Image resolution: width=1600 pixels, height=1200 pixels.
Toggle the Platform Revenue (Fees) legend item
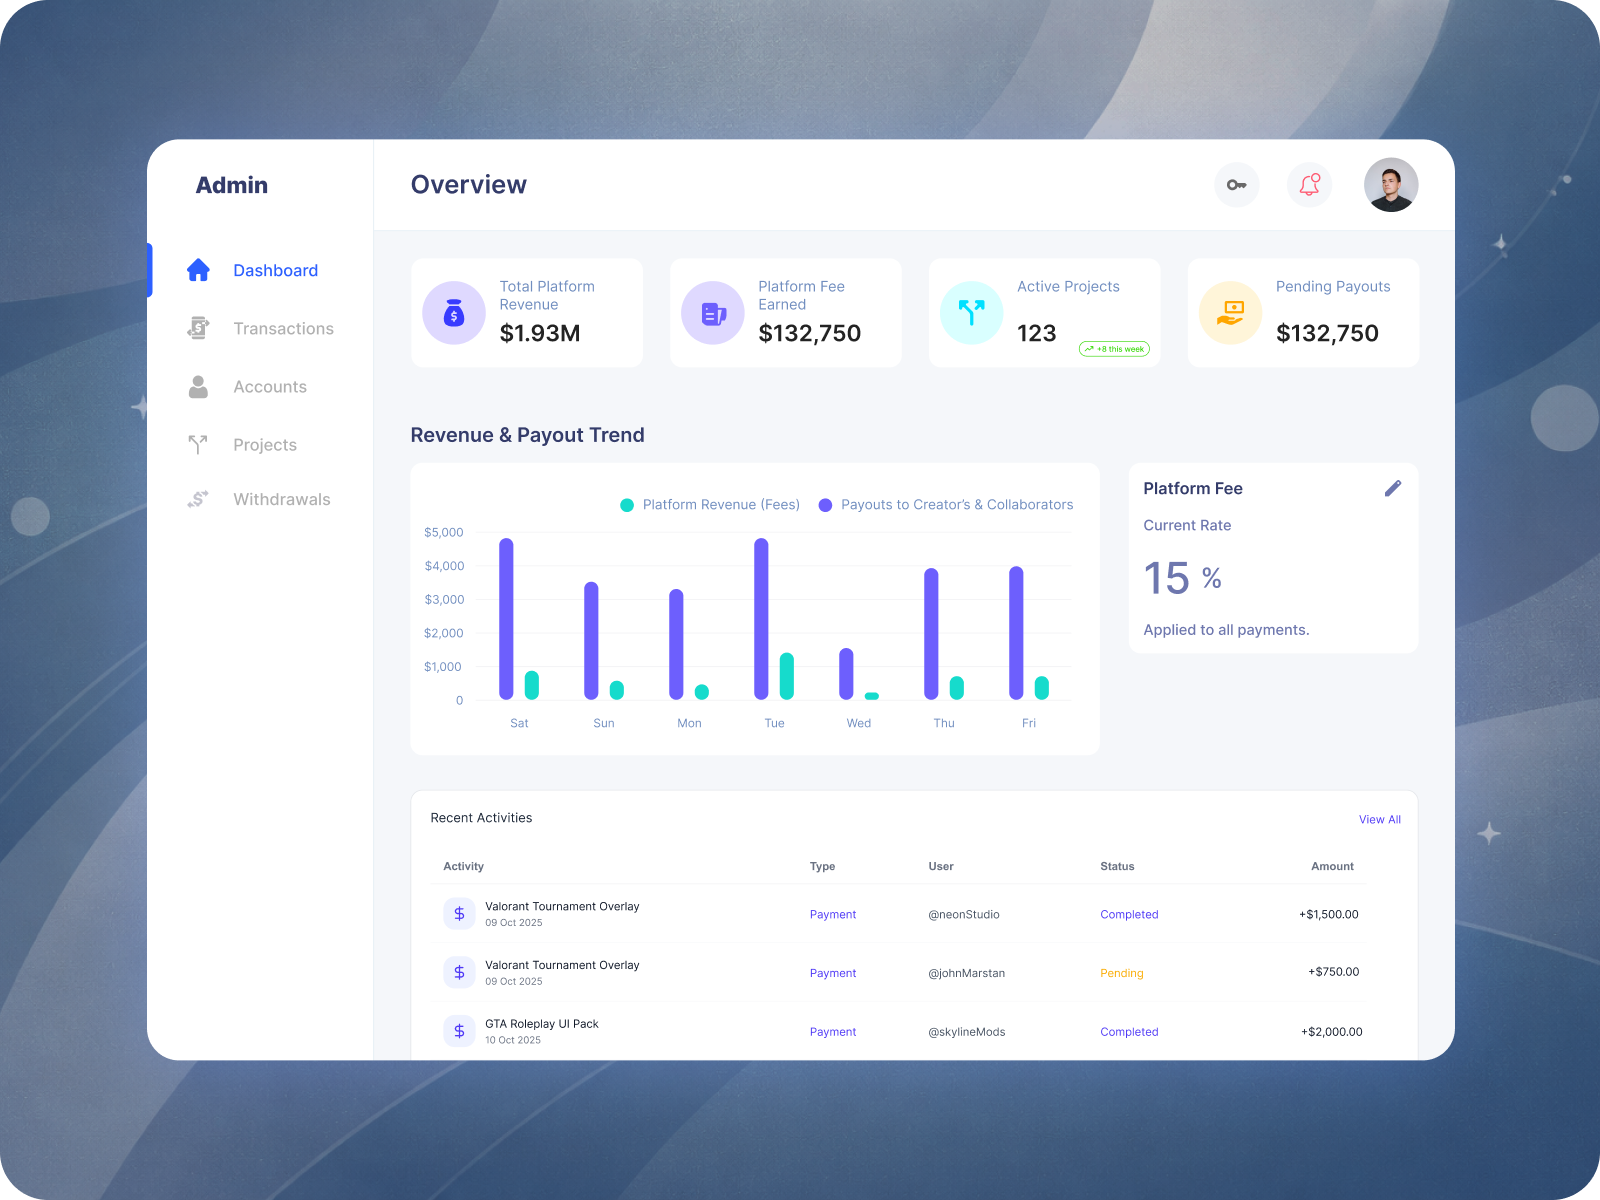pos(711,505)
